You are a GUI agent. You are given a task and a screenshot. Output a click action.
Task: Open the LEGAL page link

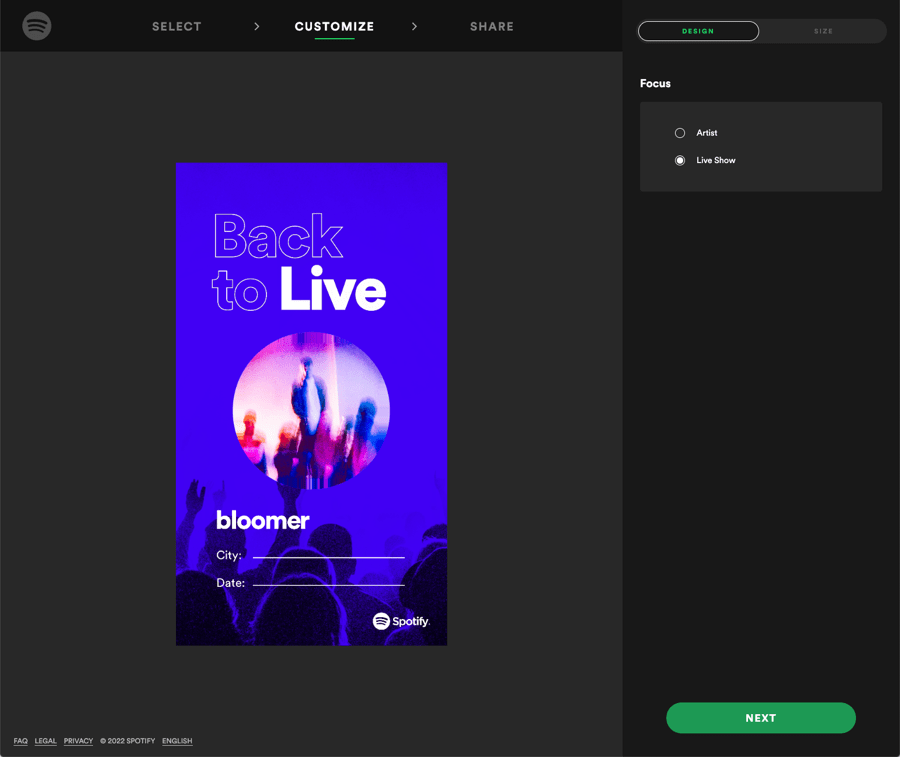click(x=45, y=740)
